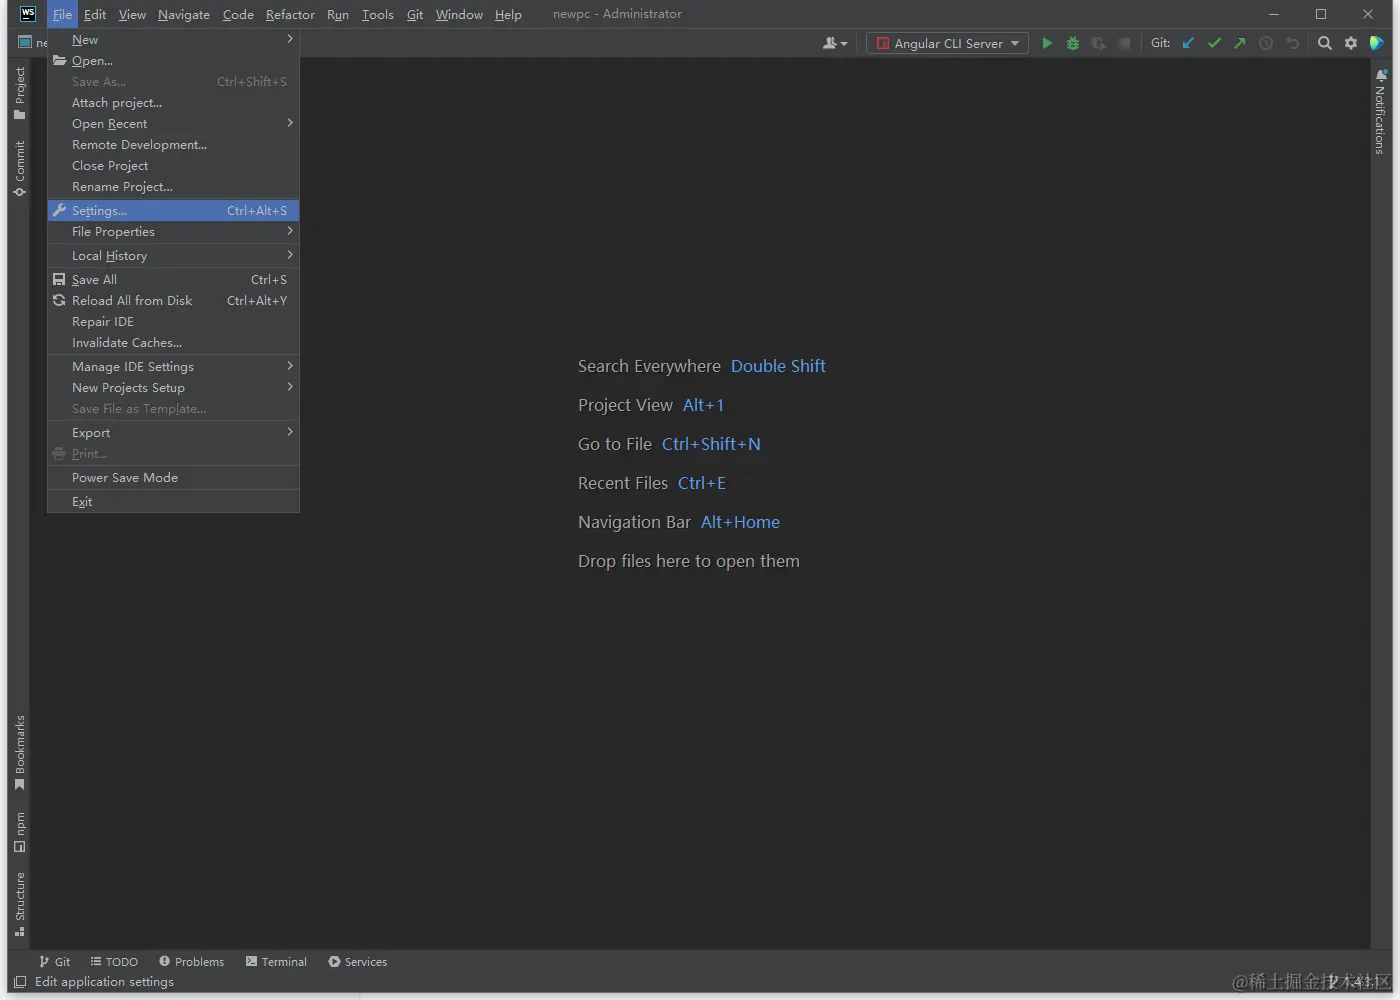This screenshot has width=1400, height=1000.
Task: Select Save All in the File menu
Action: point(173,280)
